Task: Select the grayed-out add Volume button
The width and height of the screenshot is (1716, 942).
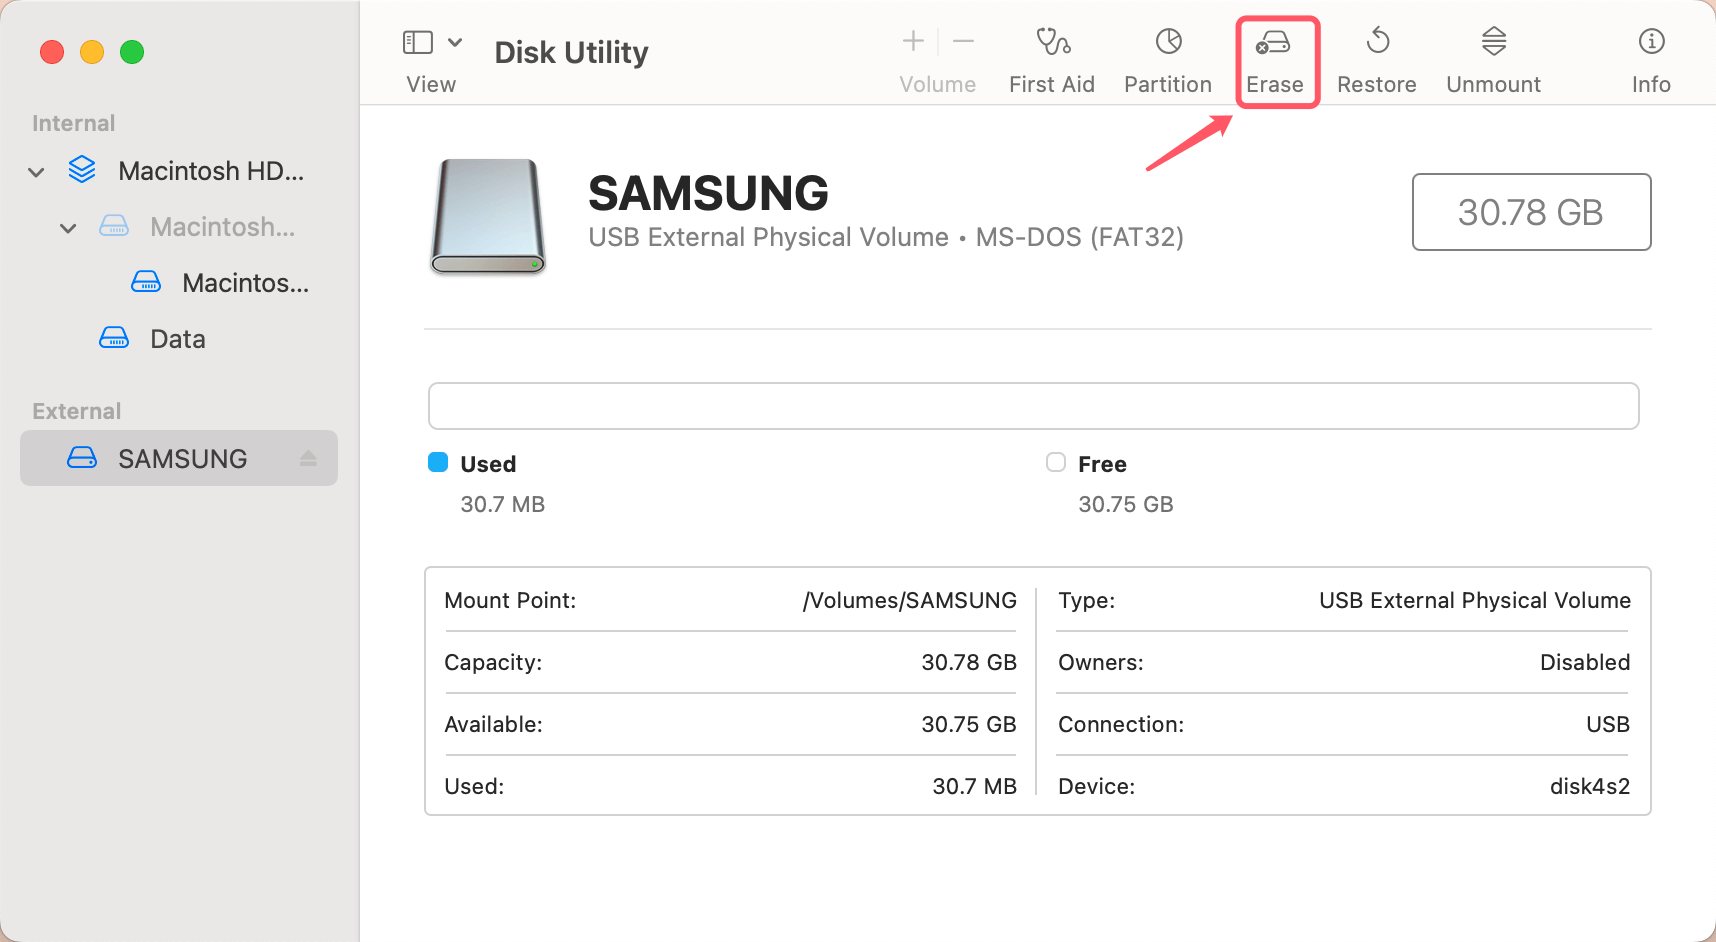Action: click(912, 42)
